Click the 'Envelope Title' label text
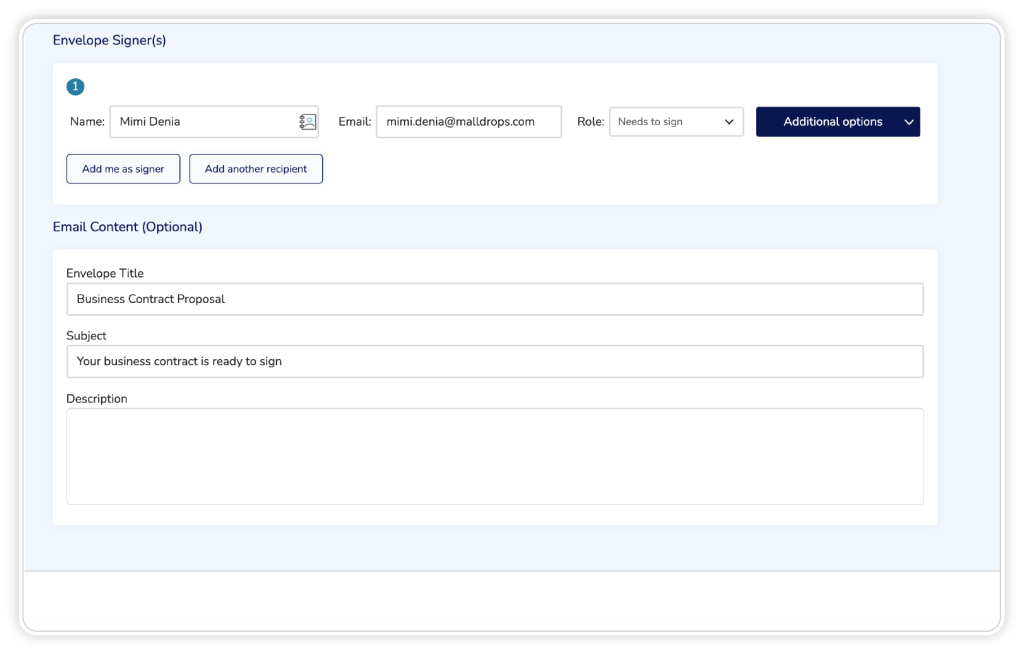This screenshot has height=654, width=1024. 105,273
